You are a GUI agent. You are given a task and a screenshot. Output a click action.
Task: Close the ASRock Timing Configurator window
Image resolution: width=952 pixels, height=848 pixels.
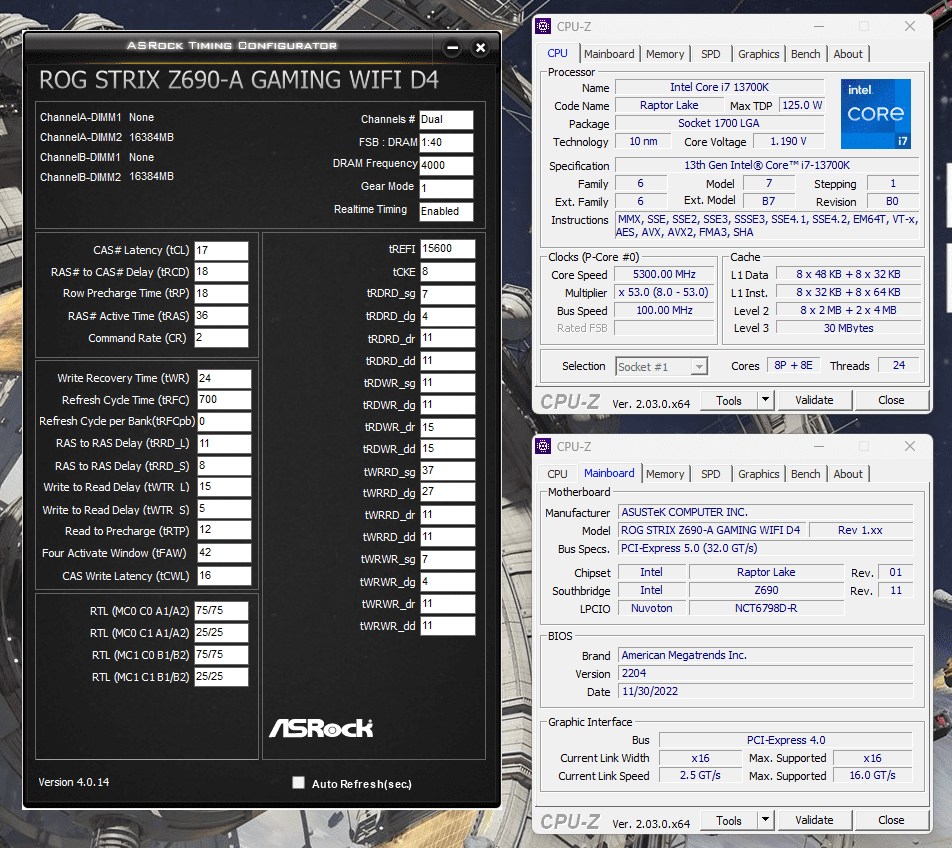[480, 47]
